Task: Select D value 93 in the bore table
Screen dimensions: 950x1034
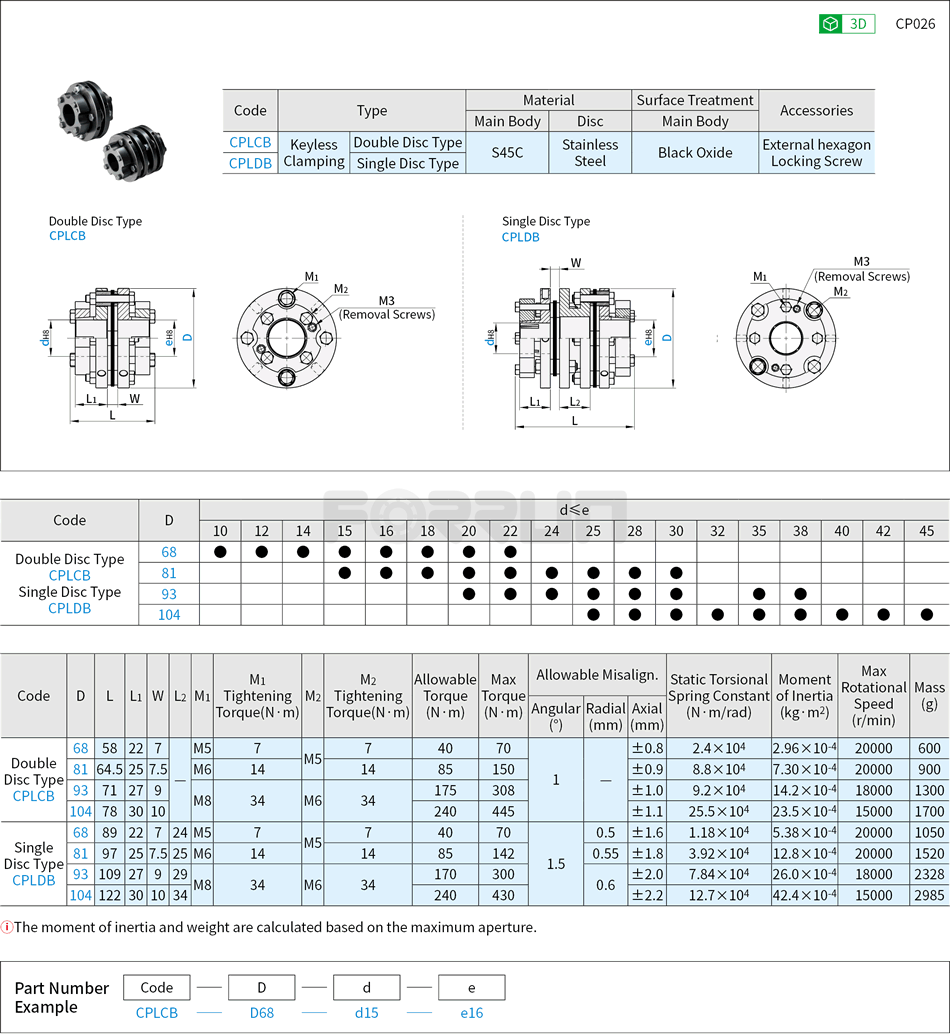Action: (x=169, y=594)
